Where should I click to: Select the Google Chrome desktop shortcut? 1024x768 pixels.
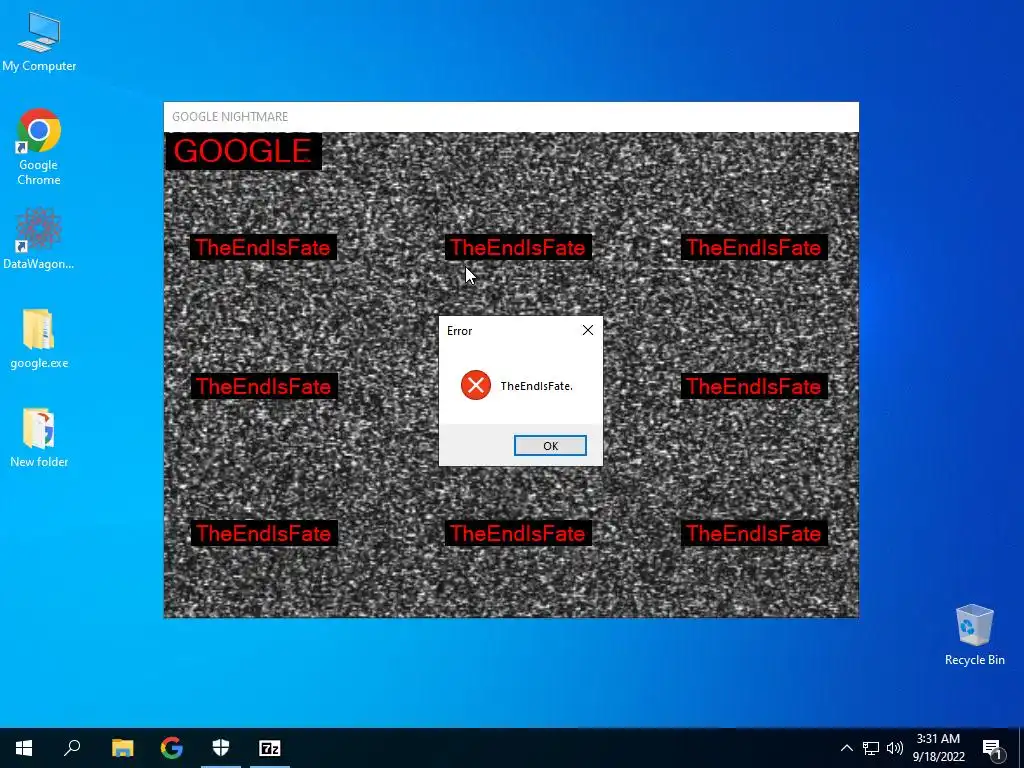[x=39, y=147]
